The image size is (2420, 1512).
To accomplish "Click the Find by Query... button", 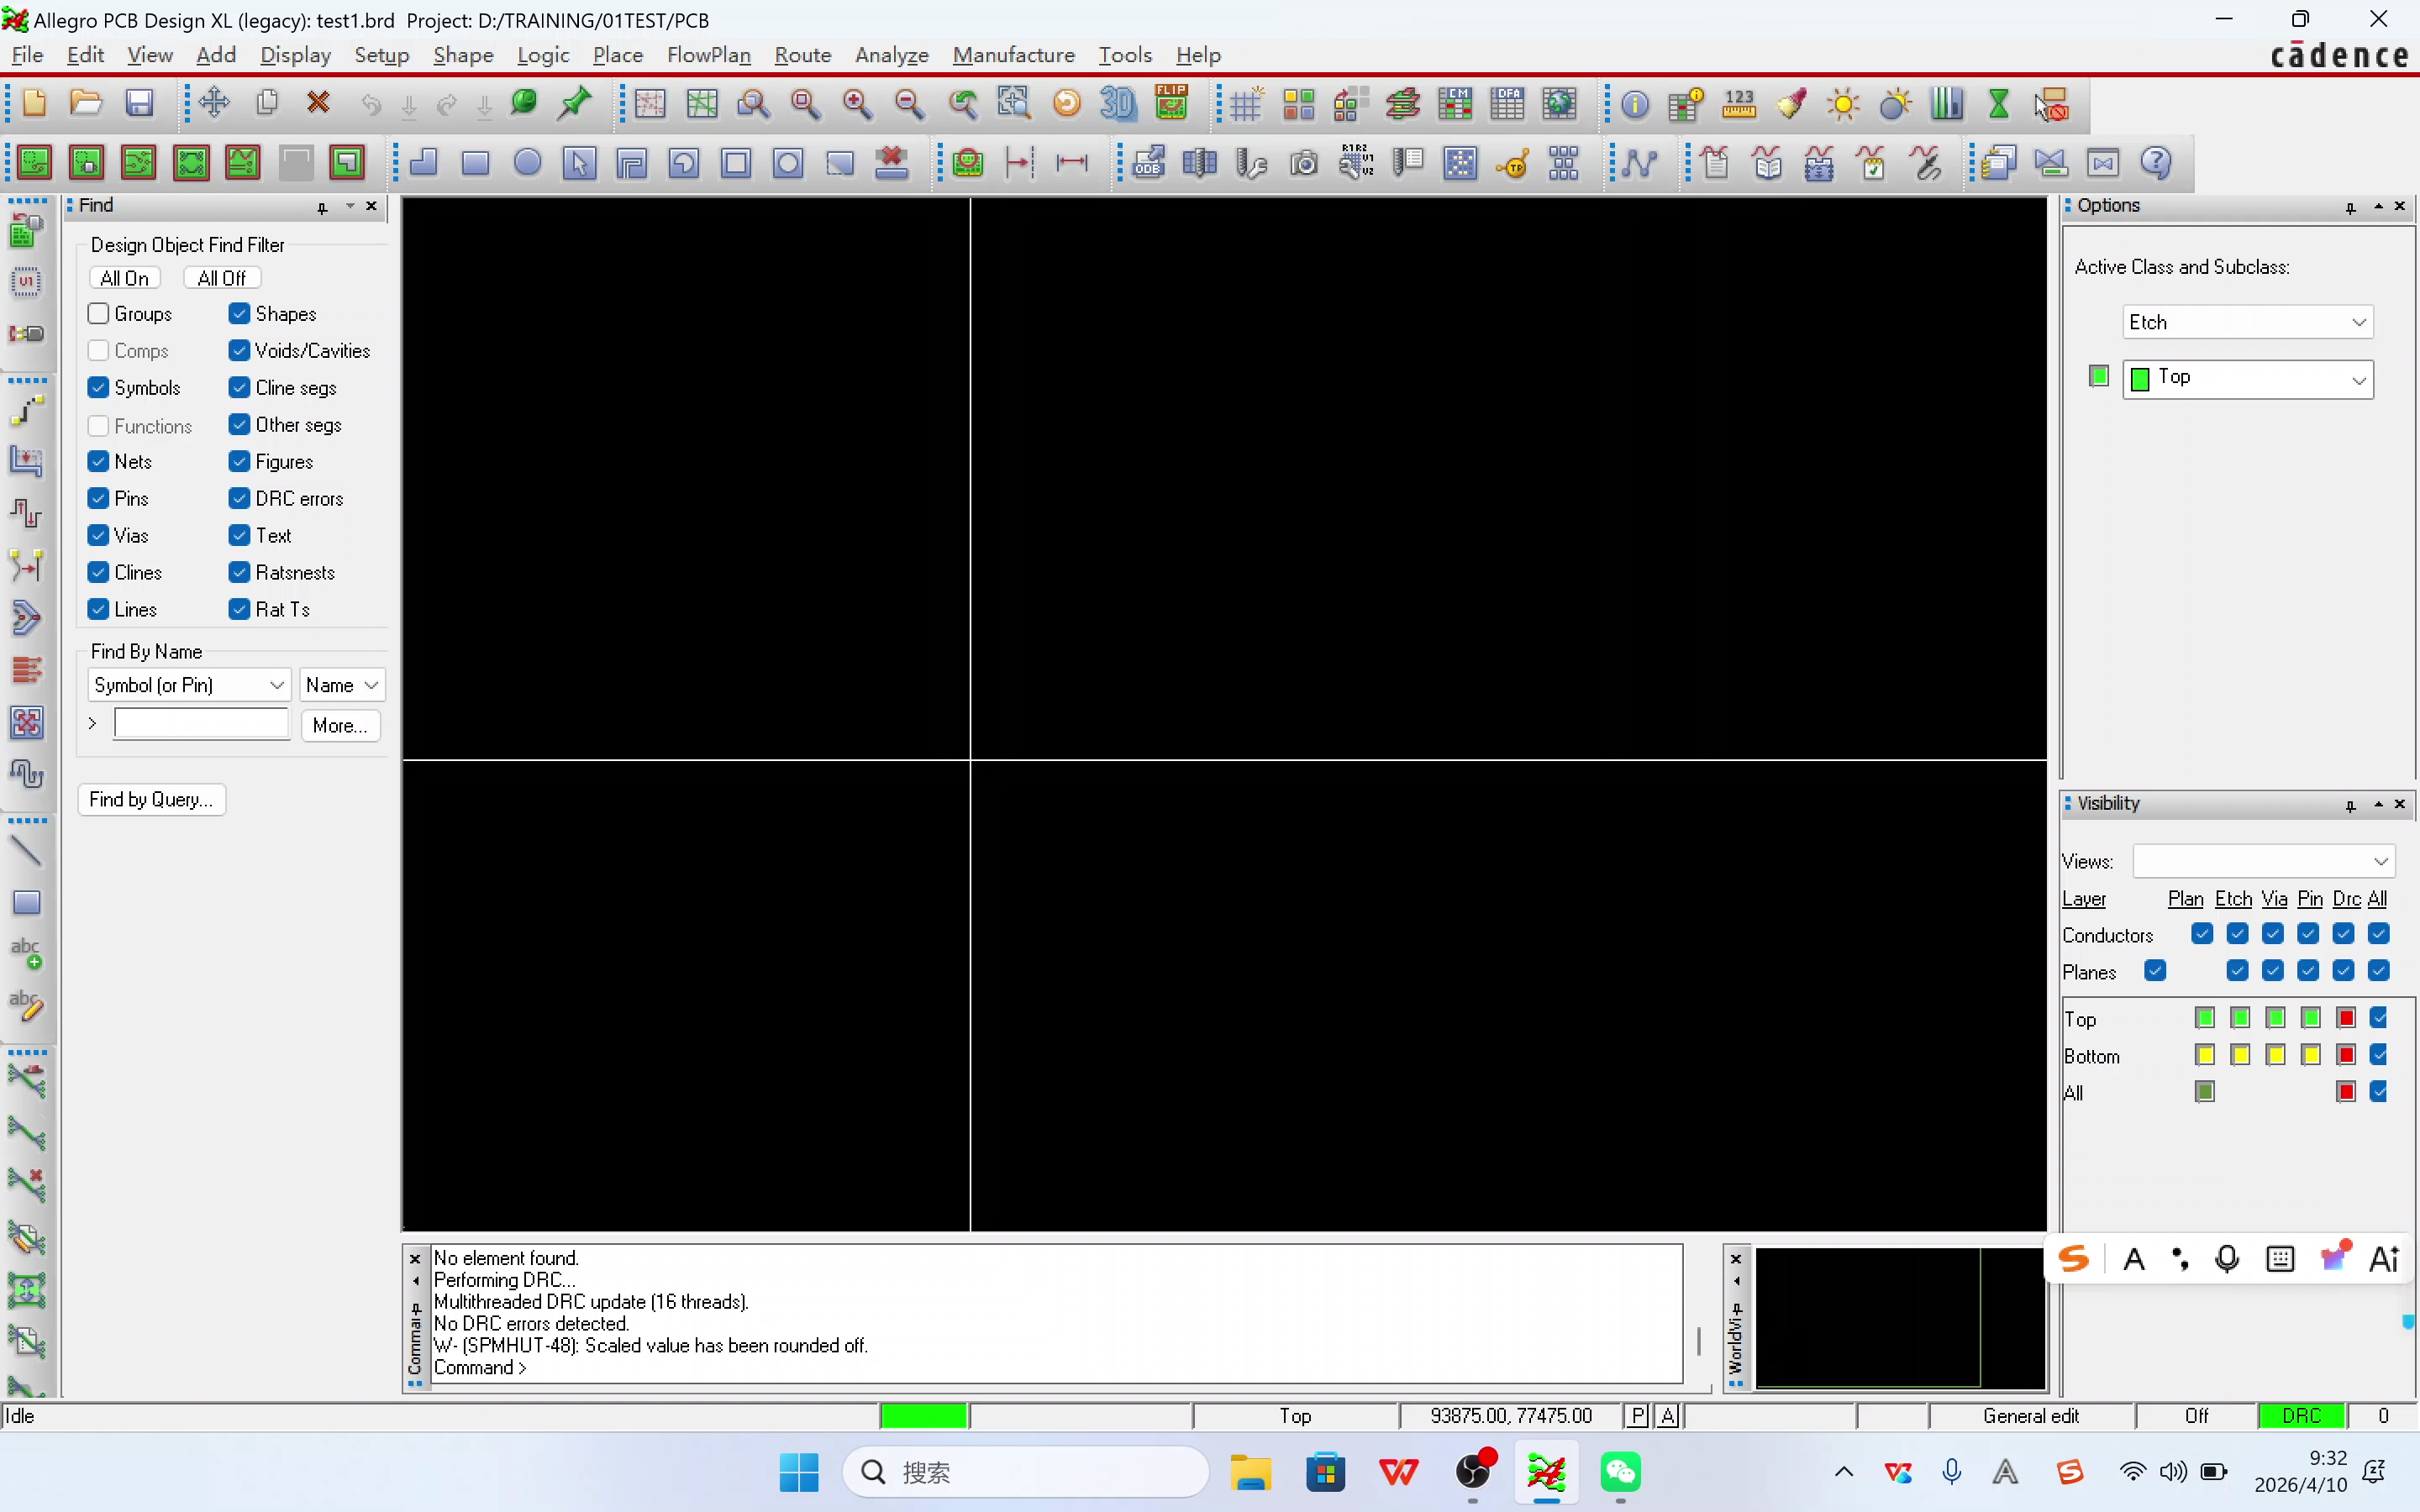I will coord(151,799).
